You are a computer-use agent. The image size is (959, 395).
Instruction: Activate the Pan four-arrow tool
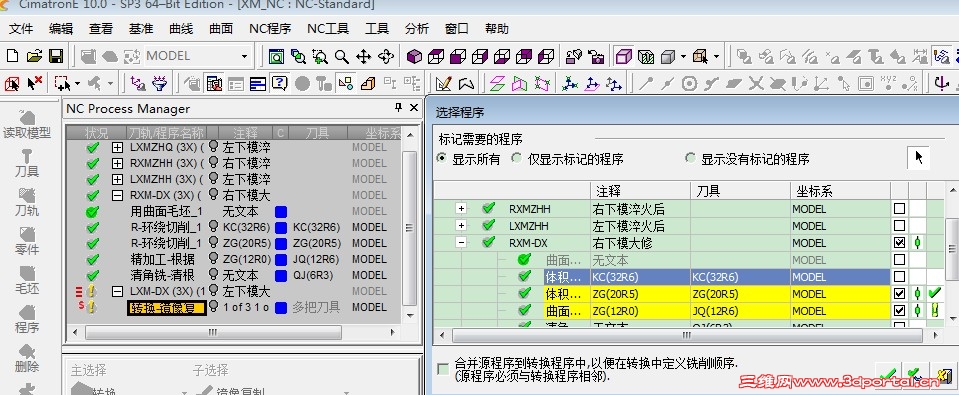coord(363,57)
